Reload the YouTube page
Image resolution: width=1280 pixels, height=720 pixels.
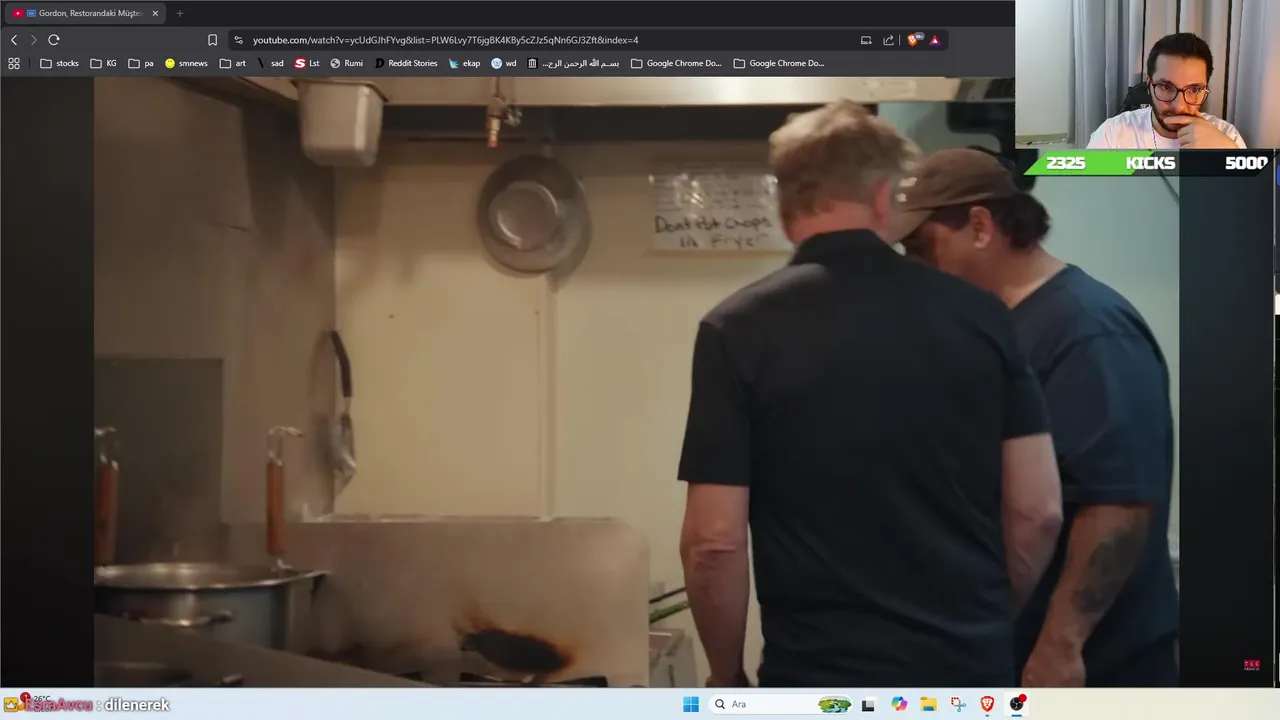54,40
